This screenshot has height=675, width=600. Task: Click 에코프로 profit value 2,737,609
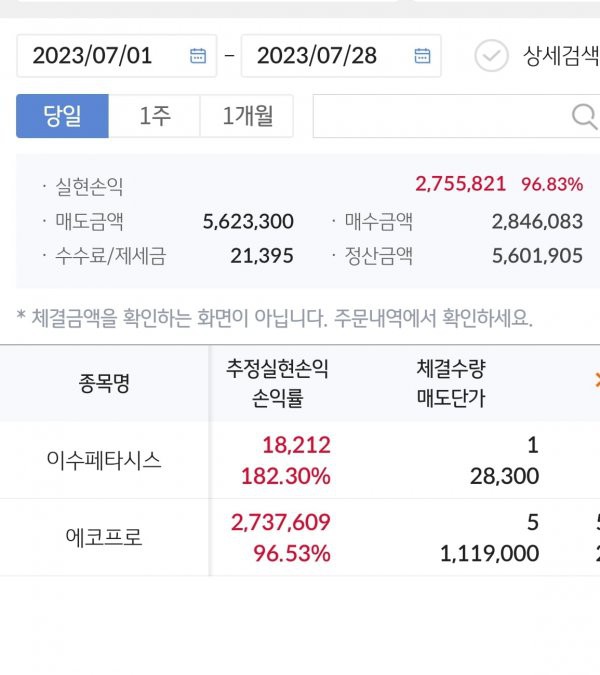pos(280,522)
